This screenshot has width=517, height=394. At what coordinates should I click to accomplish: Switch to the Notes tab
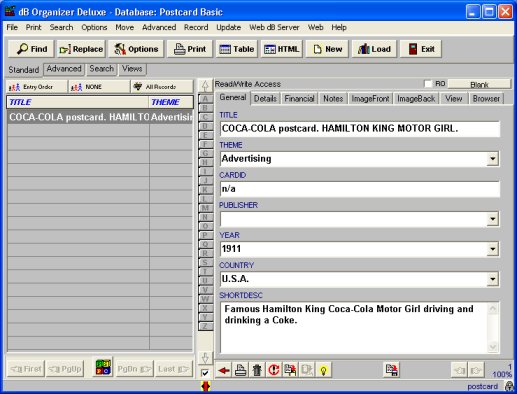pos(333,99)
